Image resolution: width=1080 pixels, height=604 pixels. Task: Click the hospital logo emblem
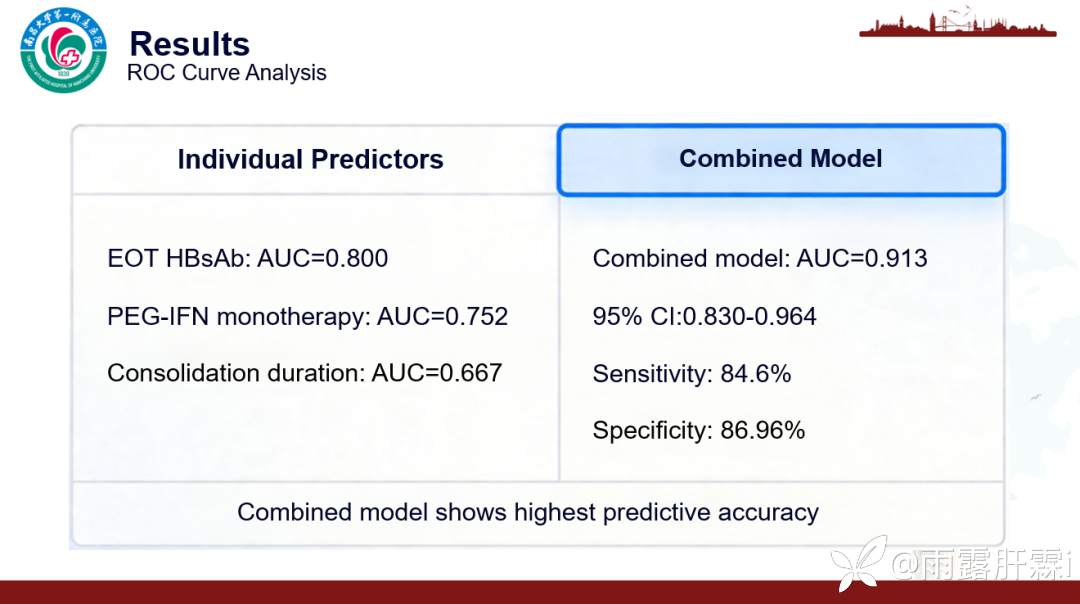click(63, 50)
